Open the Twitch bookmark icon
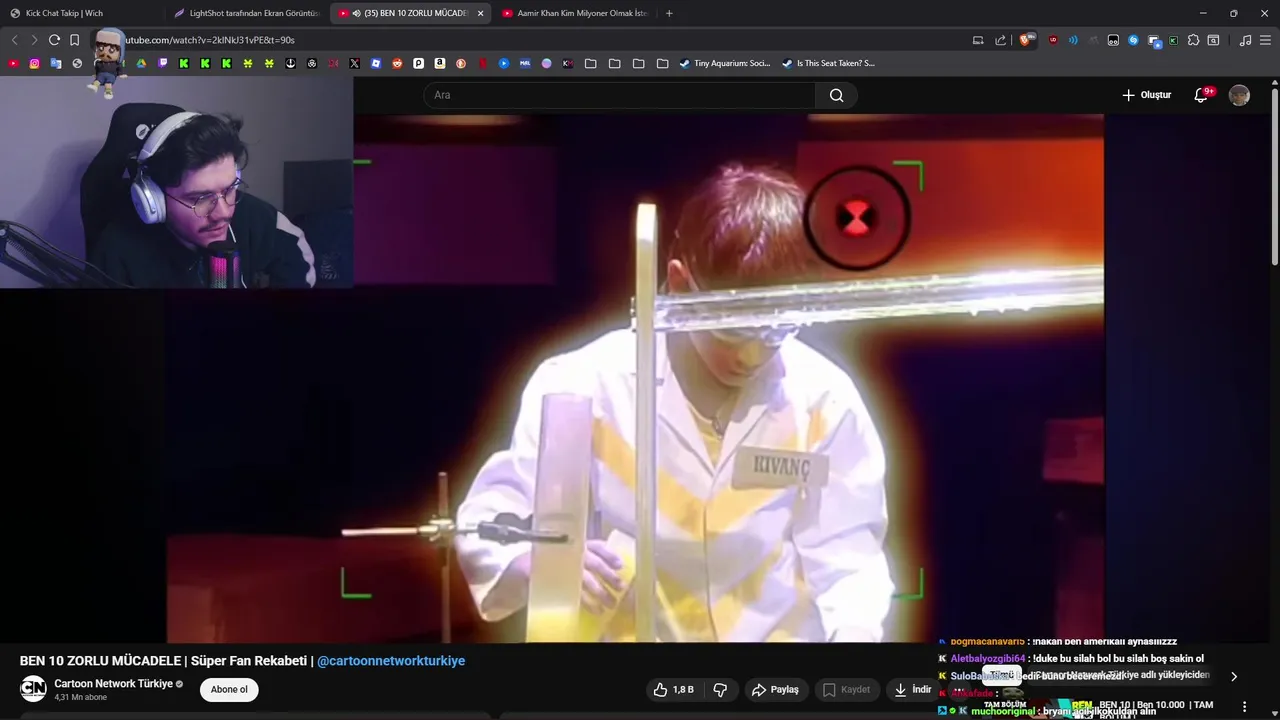The image size is (1280, 720). pyautogui.click(x=163, y=63)
